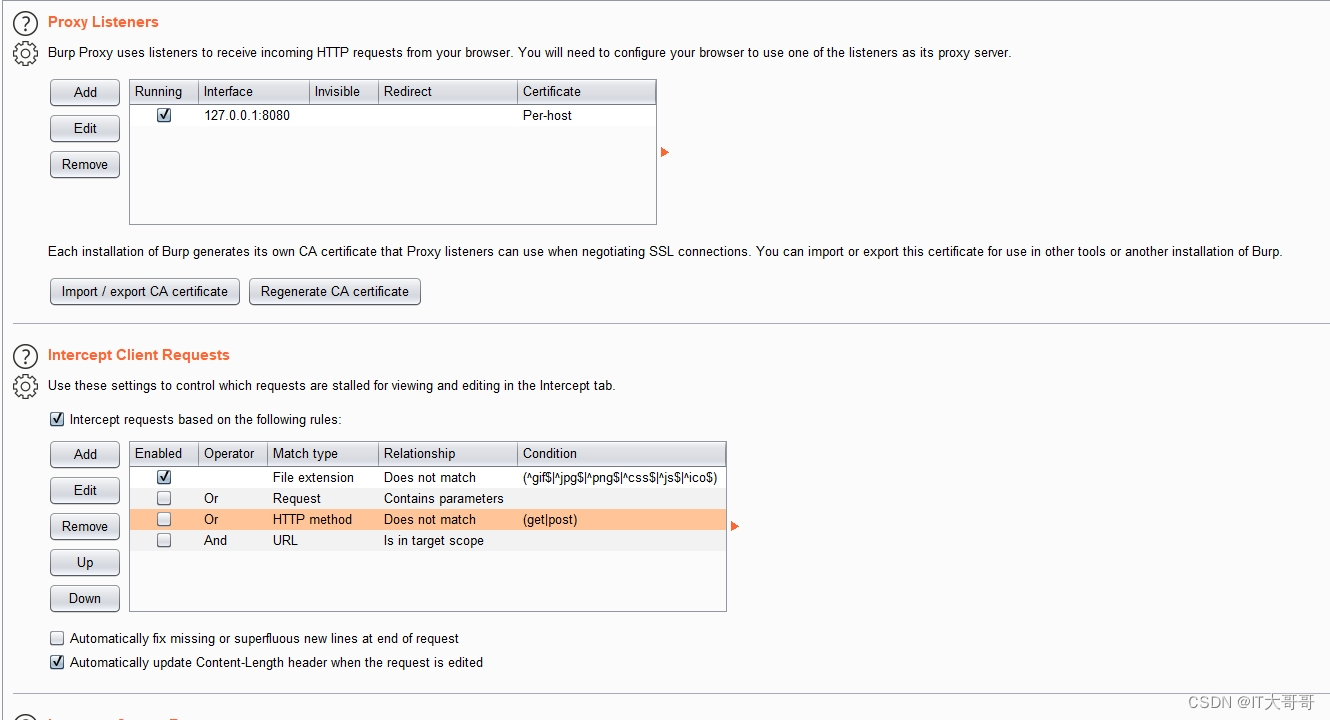Select the Is in target scope cell
The width and height of the screenshot is (1330, 720).
click(448, 540)
